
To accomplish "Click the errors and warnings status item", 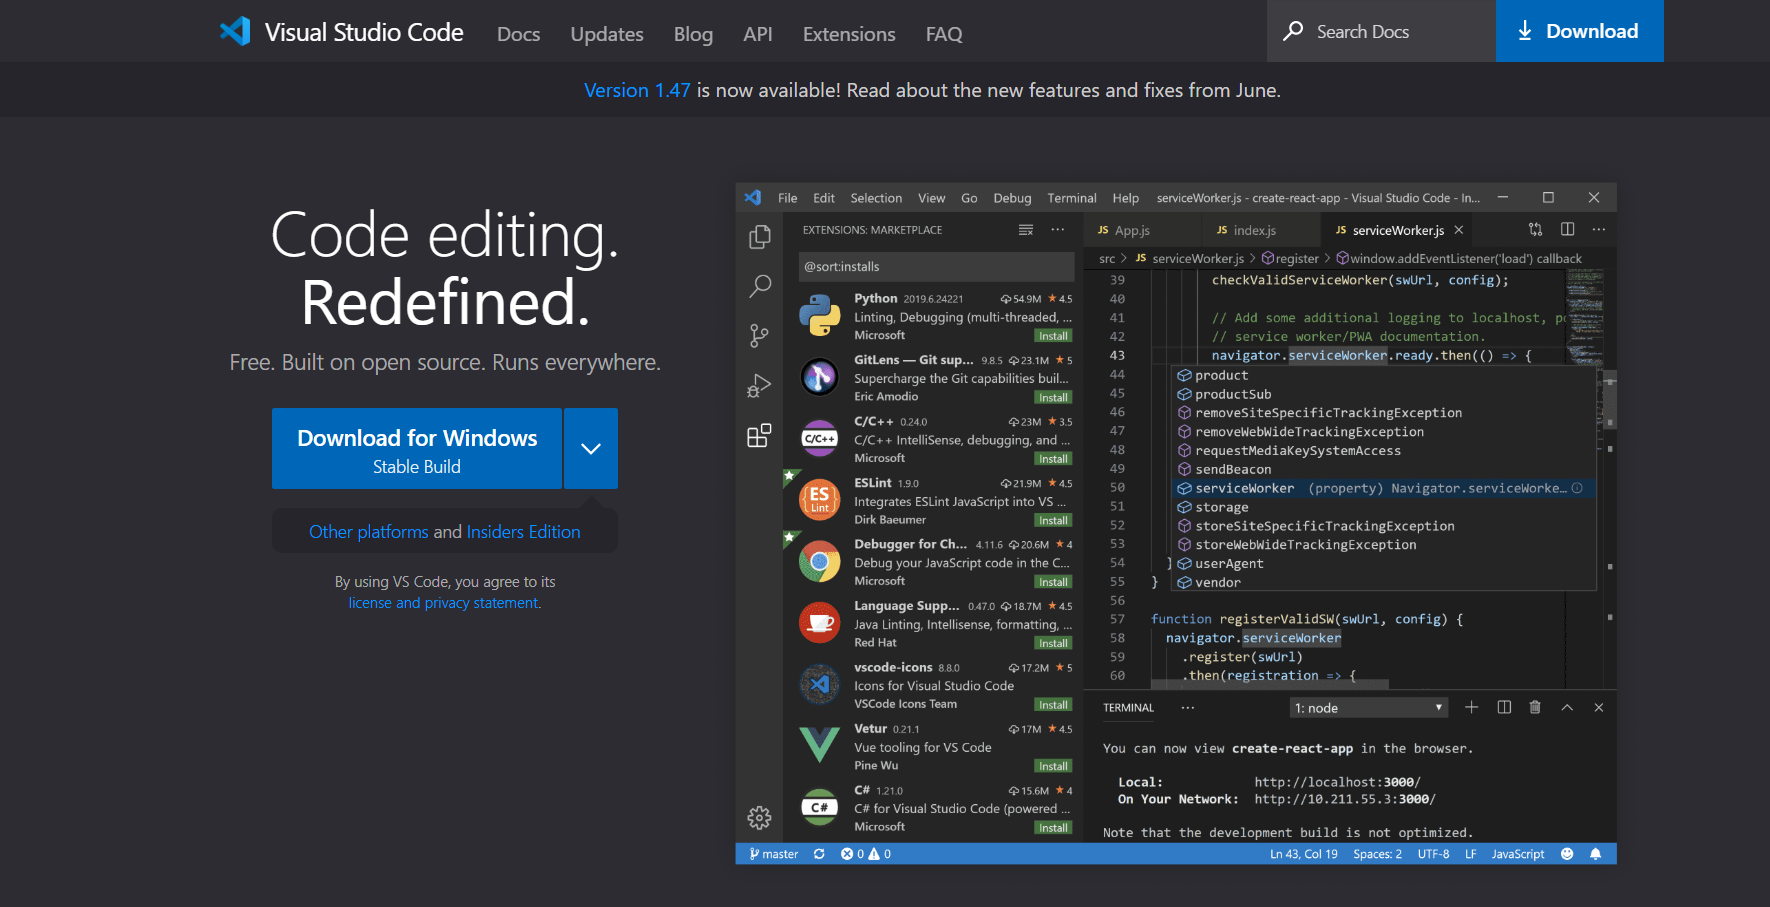I will click(x=866, y=854).
